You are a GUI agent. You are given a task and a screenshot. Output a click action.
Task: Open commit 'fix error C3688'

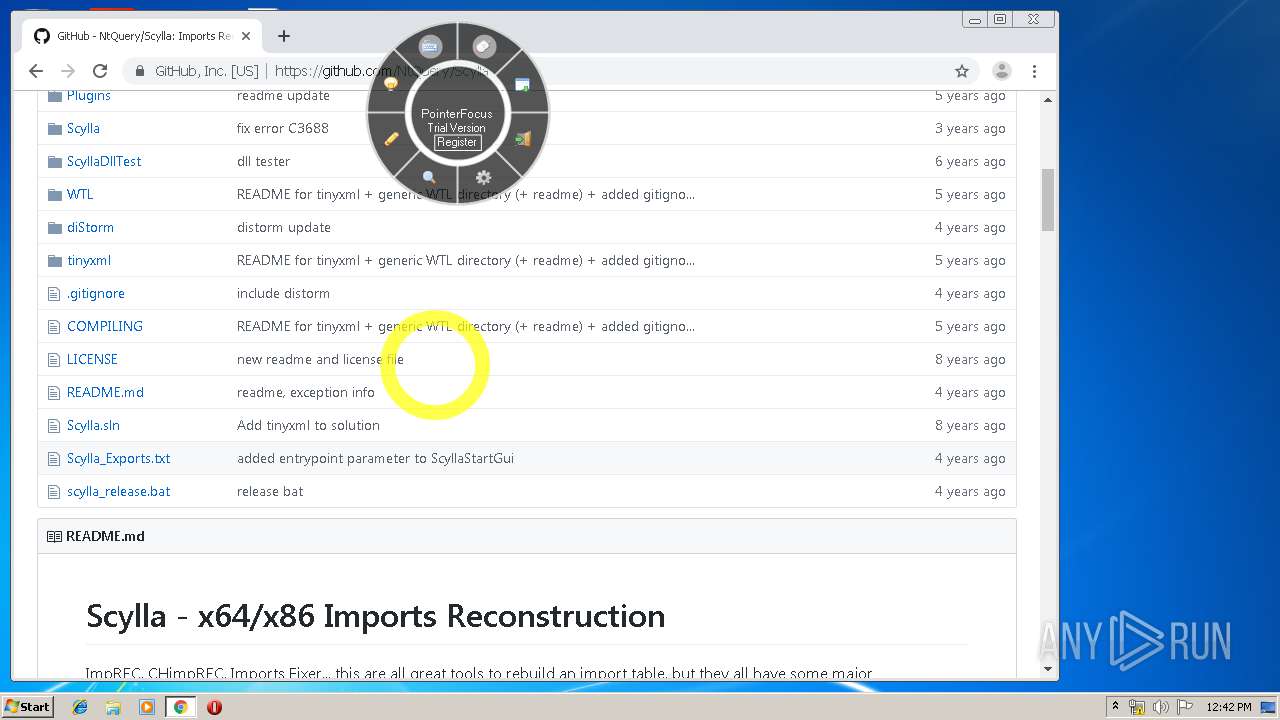[x=283, y=128]
